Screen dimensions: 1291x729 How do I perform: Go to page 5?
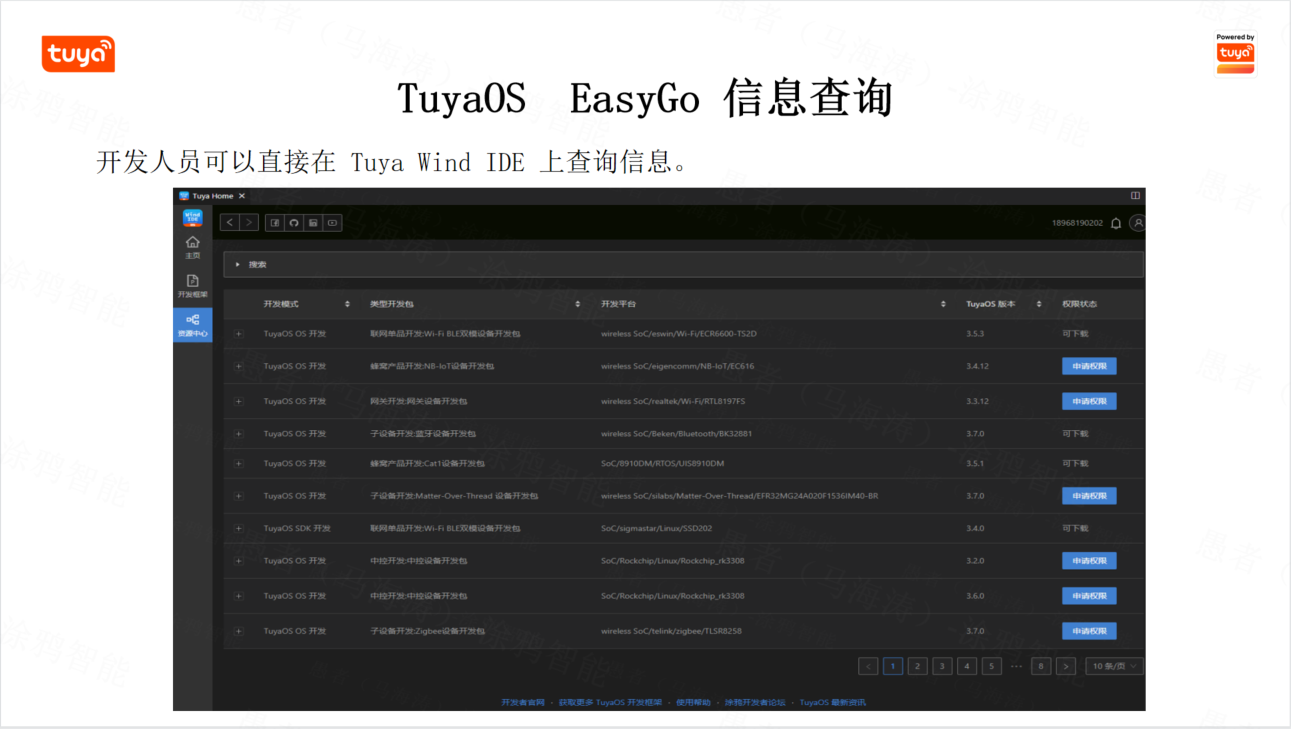(x=991, y=666)
